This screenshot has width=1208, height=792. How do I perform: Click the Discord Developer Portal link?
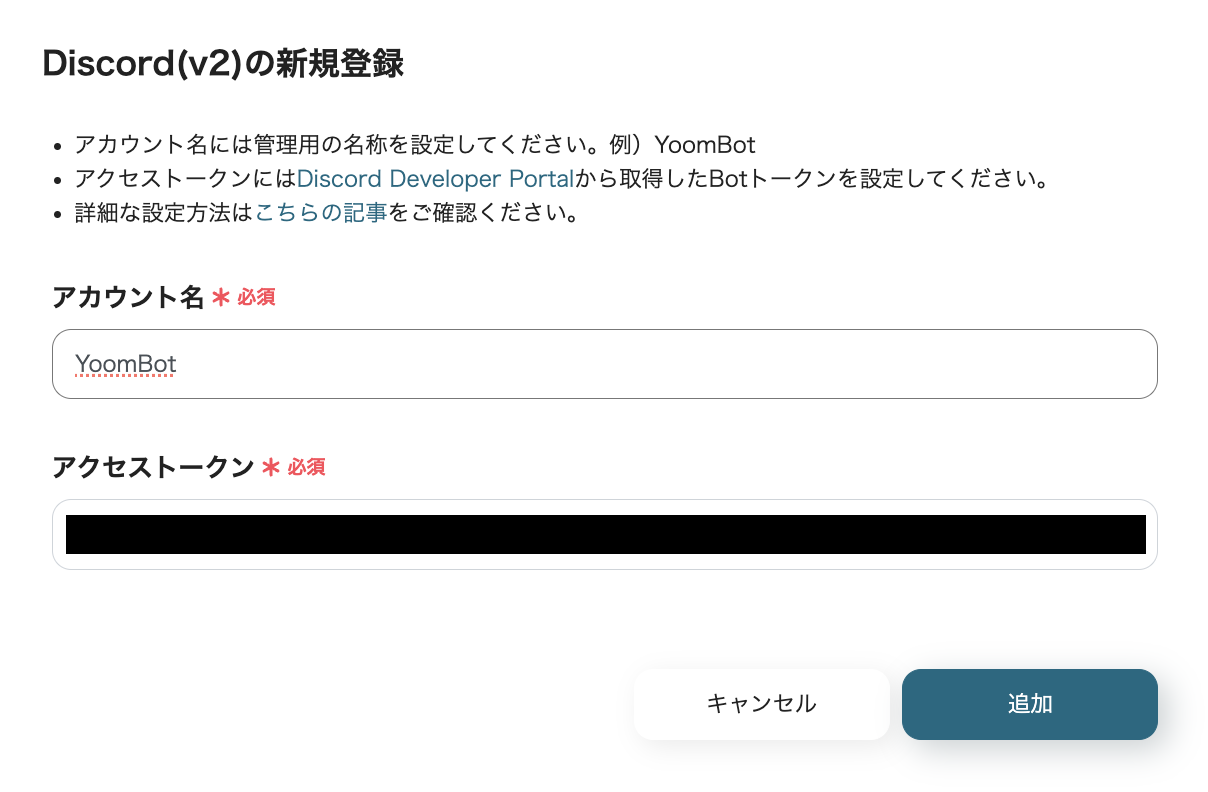[x=435, y=178]
